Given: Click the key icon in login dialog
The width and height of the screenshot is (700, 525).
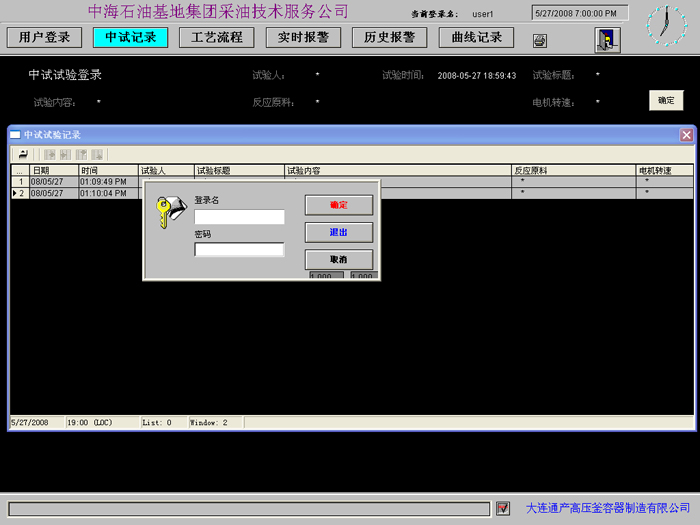Looking at the screenshot, I should point(170,212).
